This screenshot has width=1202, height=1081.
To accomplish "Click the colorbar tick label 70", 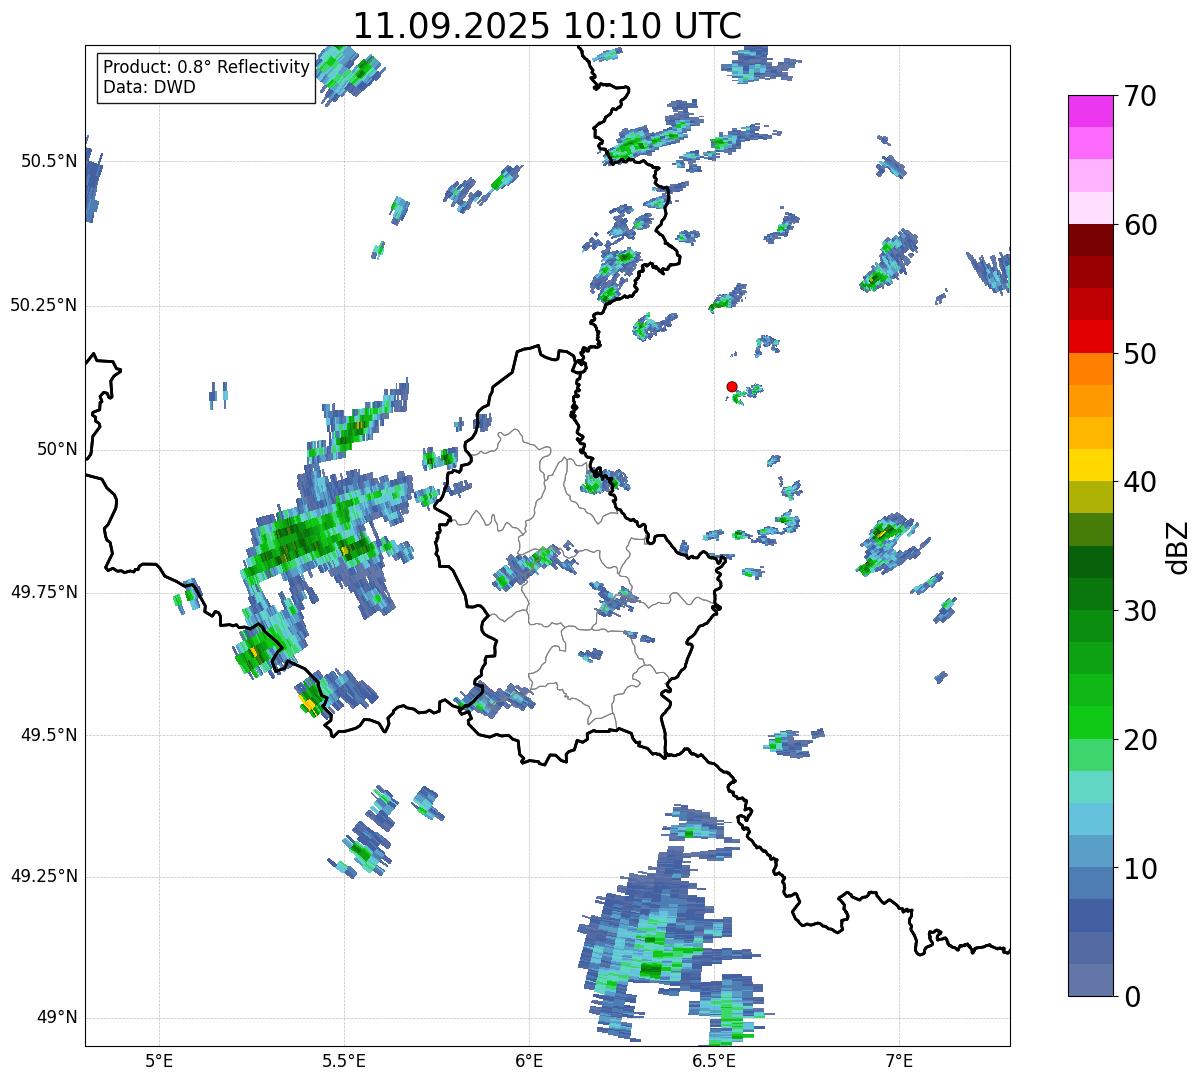I will (x=1140, y=97).
